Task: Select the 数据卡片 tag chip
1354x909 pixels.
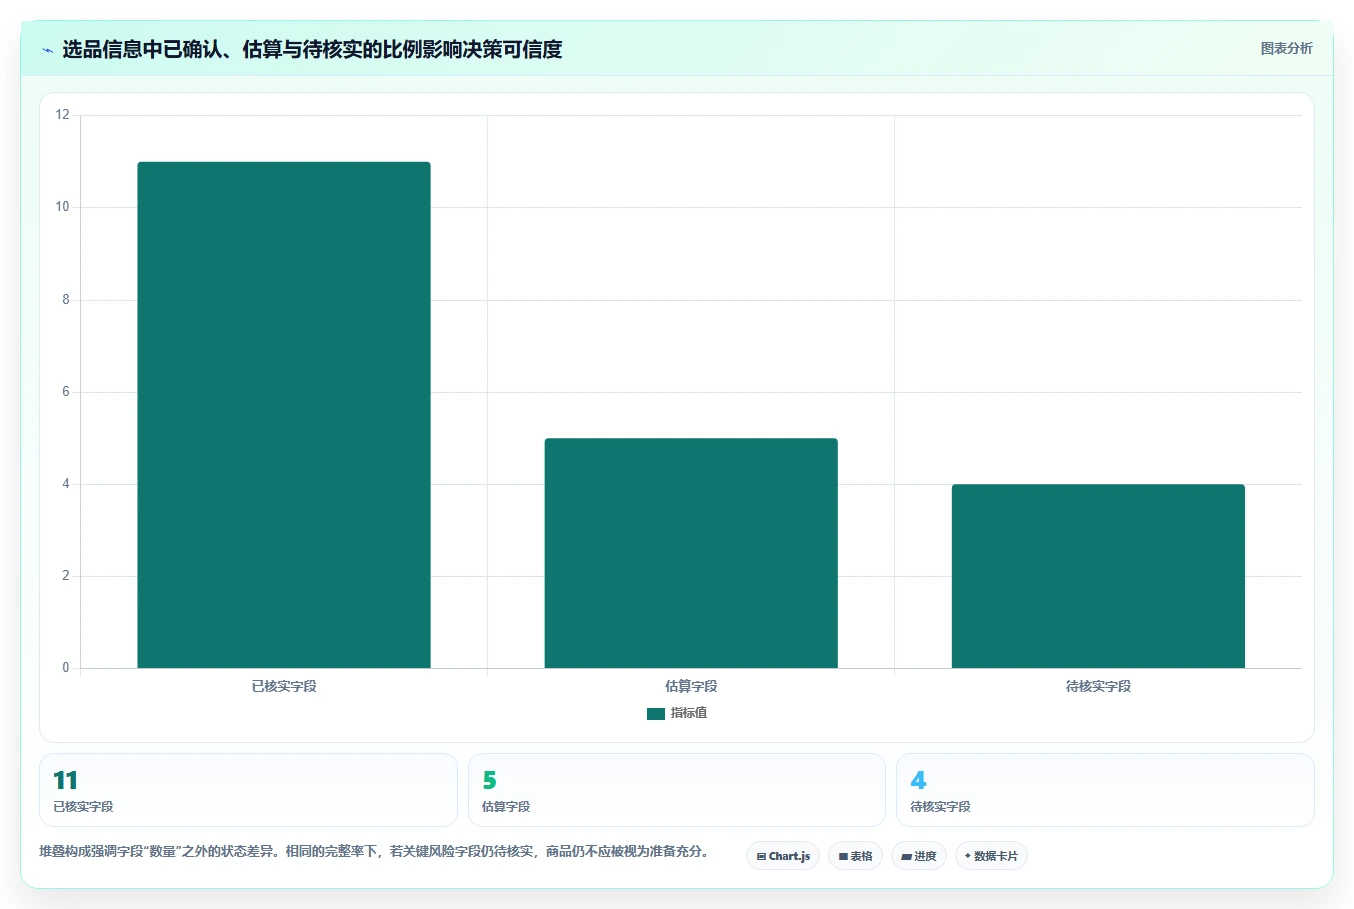Action: click(x=991, y=856)
